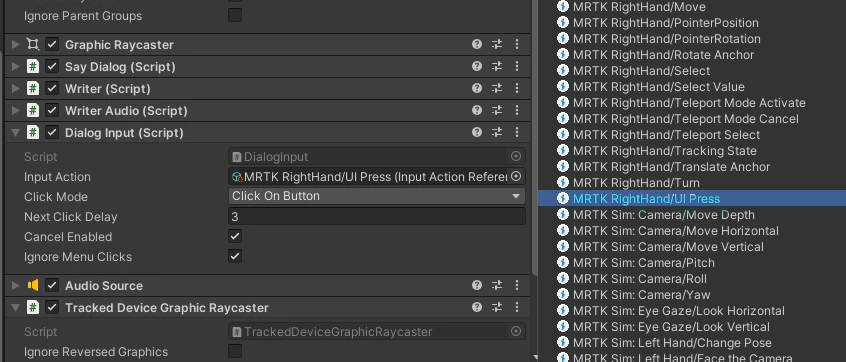Open Graphic Raycaster context menu (three dots)

[517, 44]
